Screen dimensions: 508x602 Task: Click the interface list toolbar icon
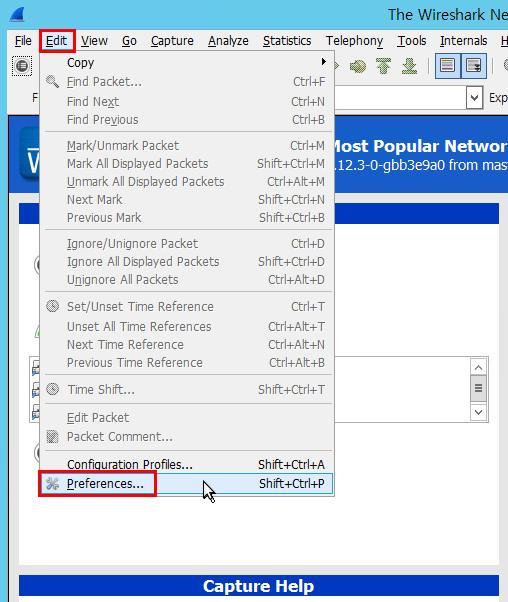tap(22, 66)
